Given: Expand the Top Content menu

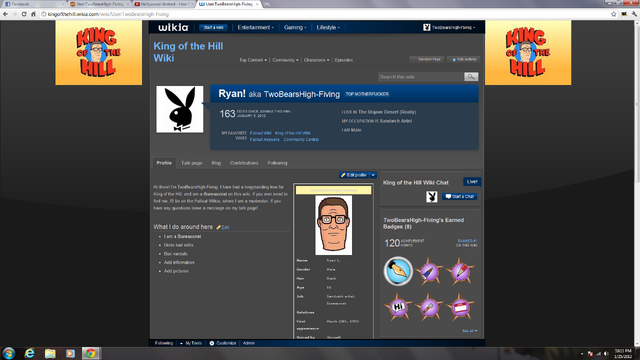Looking at the screenshot, I should point(253,60).
